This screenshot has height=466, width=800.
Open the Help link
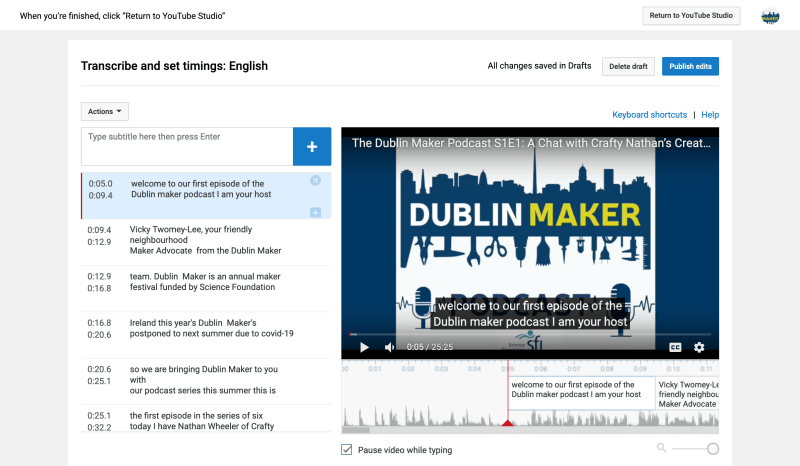710,115
